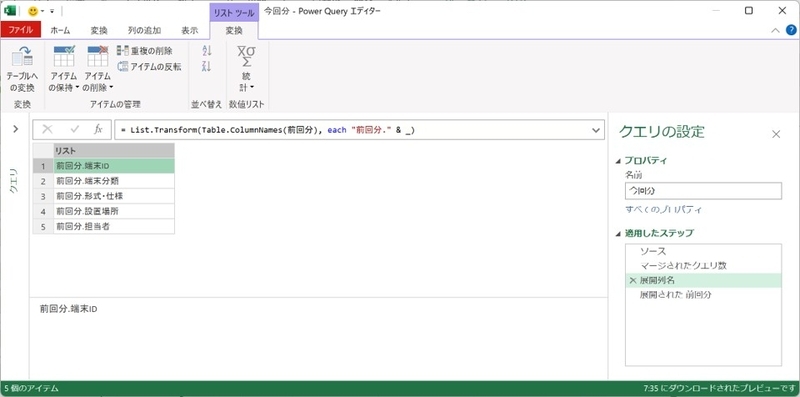Image resolution: width=800 pixels, height=397 pixels.
Task: Click アイテムの反転 in the ribbon
Action: pos(149,66)
